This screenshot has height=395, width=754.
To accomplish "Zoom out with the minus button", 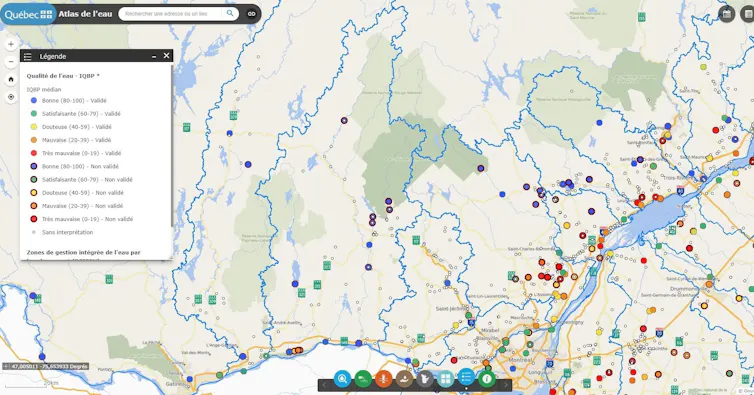I will pyautogui.click(x=11, y=62).
